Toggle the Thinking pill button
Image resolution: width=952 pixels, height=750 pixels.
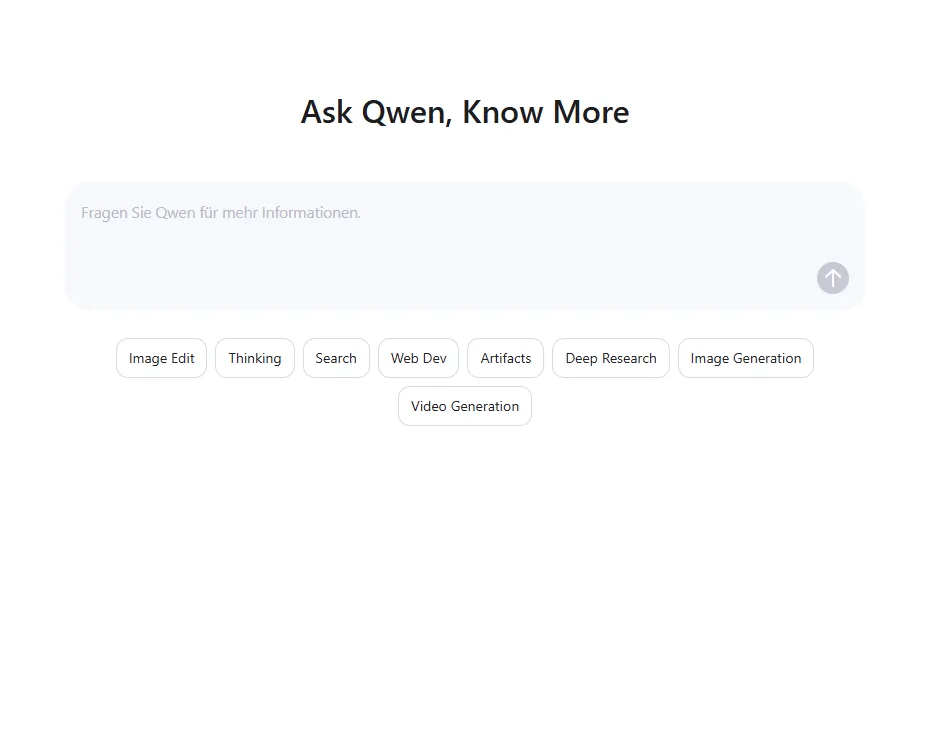(255, 358)
